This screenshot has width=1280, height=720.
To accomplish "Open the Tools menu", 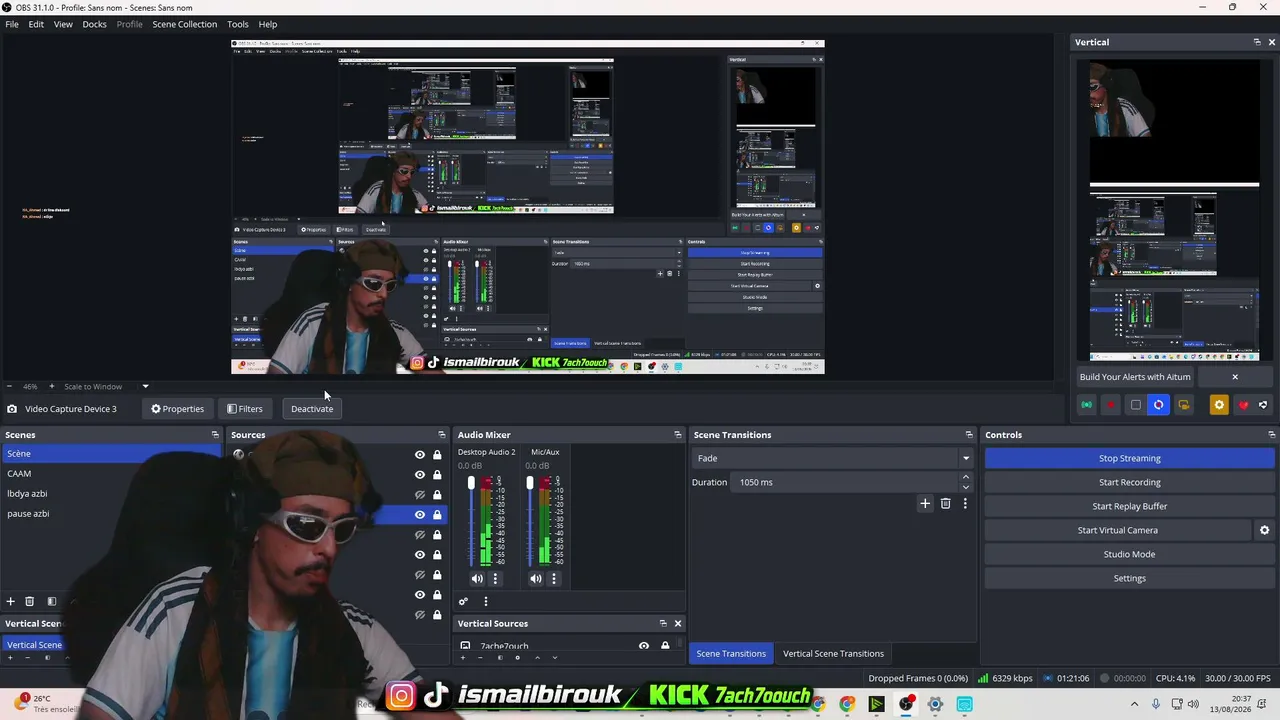I will (x=238, y=24).
